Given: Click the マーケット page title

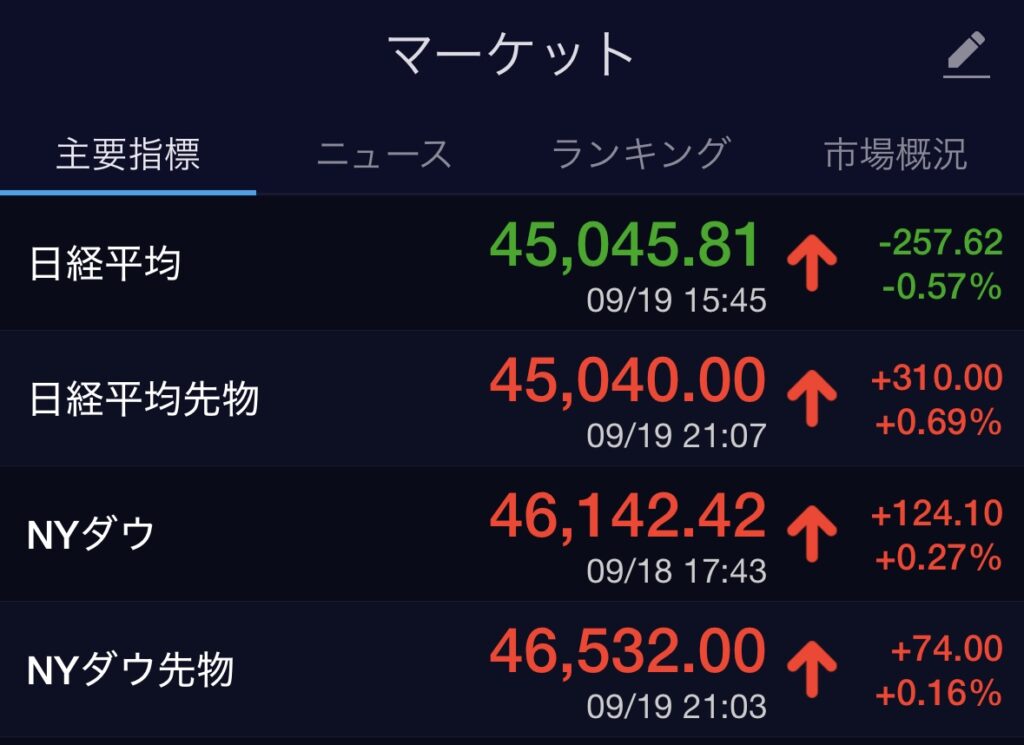Looking at the screenshot, I should tap(511, 54).
